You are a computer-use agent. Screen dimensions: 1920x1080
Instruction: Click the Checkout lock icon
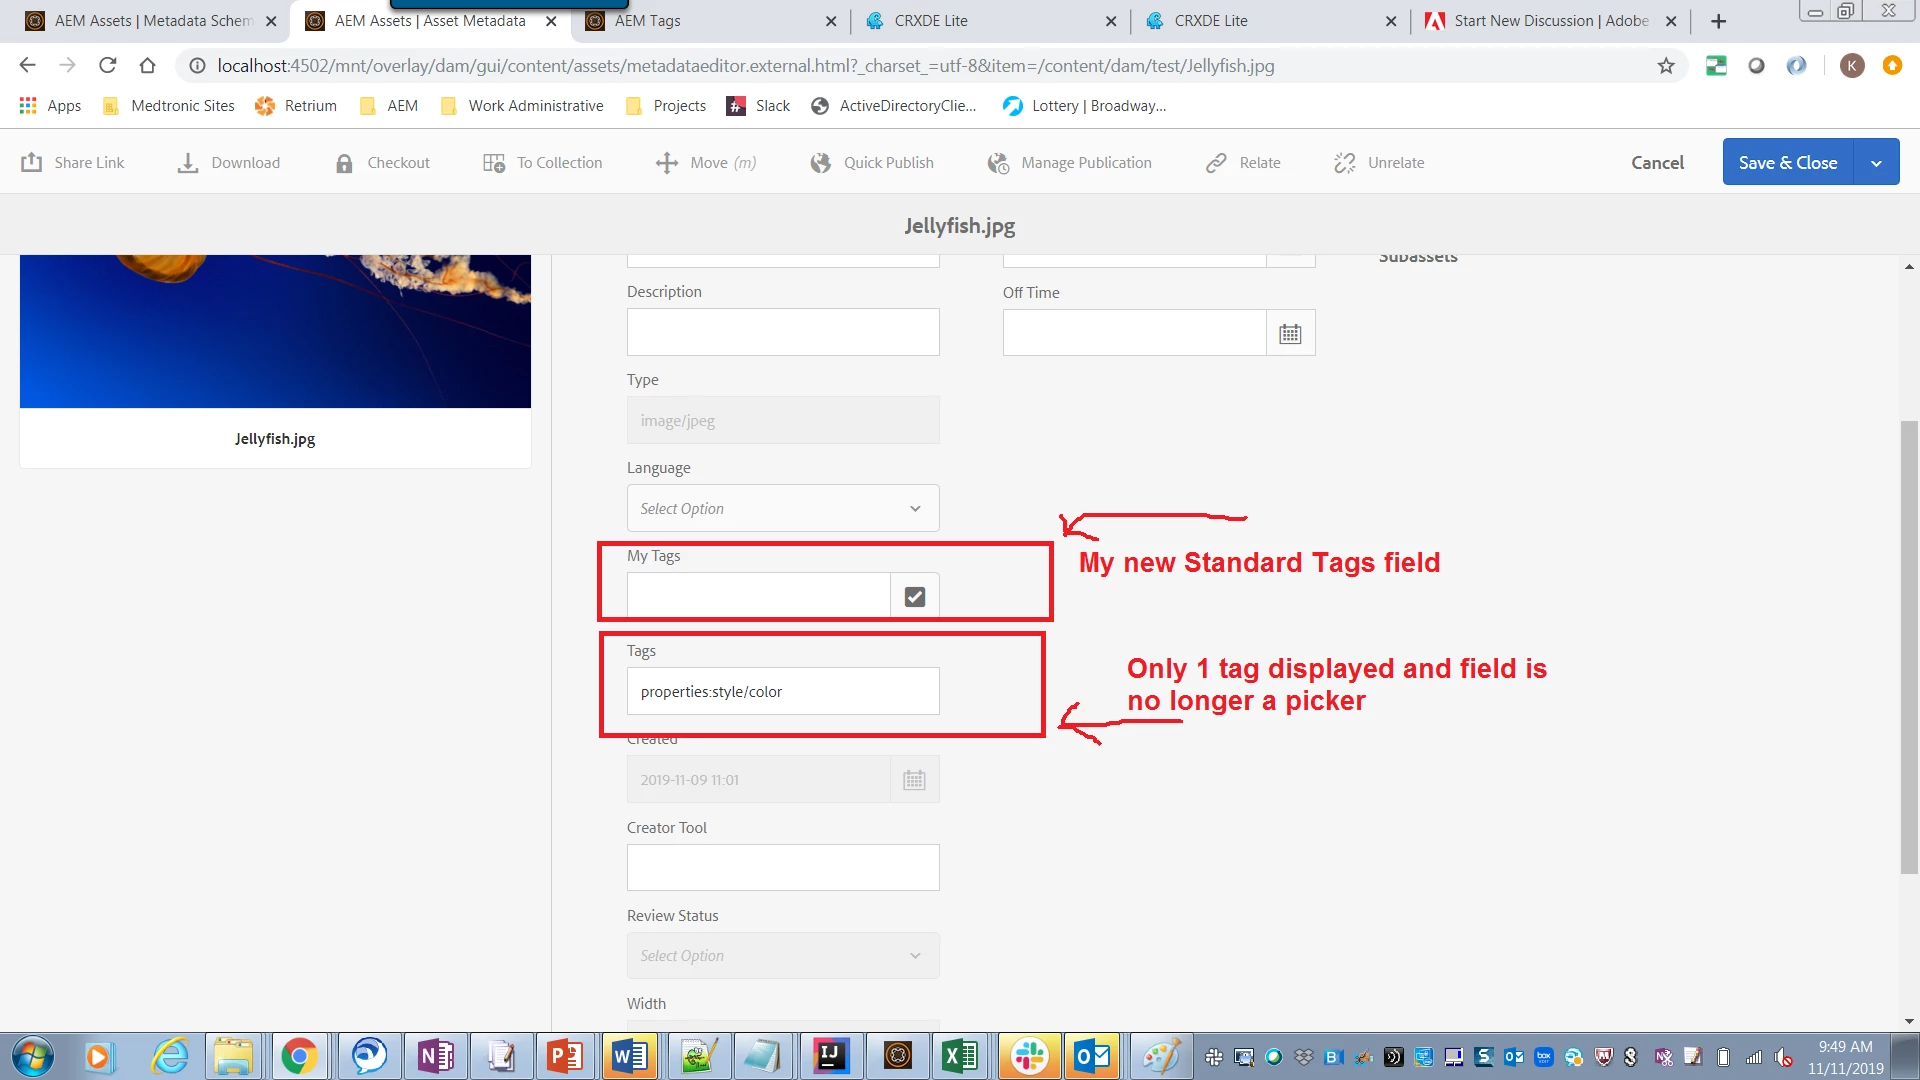(344, 163)
